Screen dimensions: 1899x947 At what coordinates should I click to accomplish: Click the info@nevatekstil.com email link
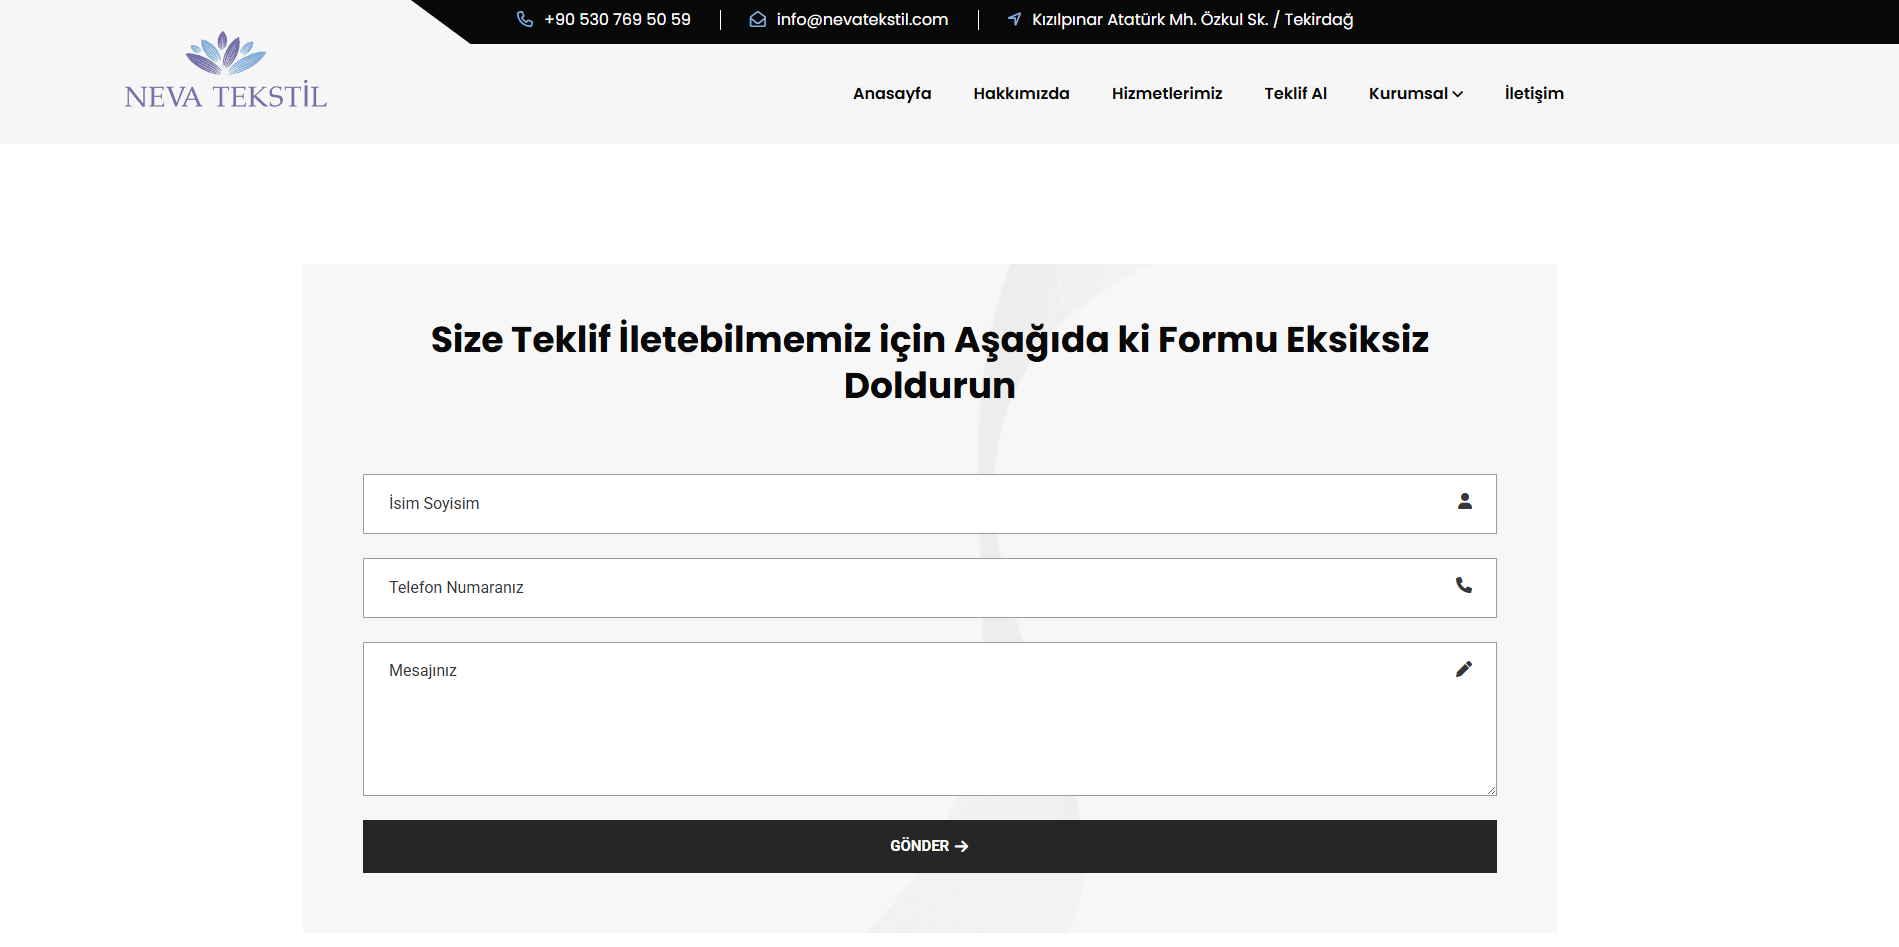pyautogui.click(x=862, y=19)
